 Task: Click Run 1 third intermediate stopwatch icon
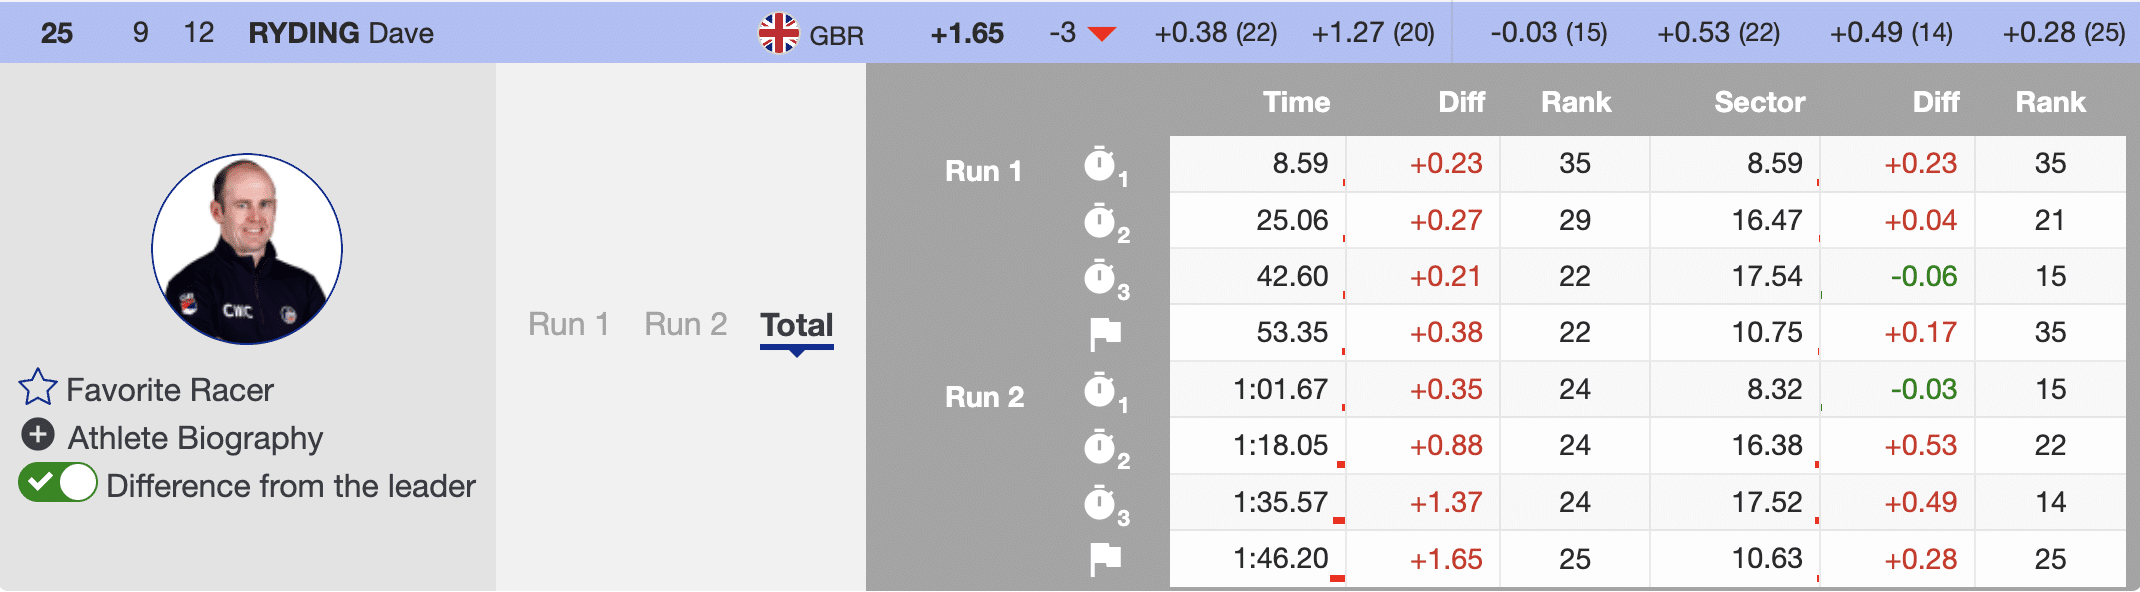(x=1101, y=277)
